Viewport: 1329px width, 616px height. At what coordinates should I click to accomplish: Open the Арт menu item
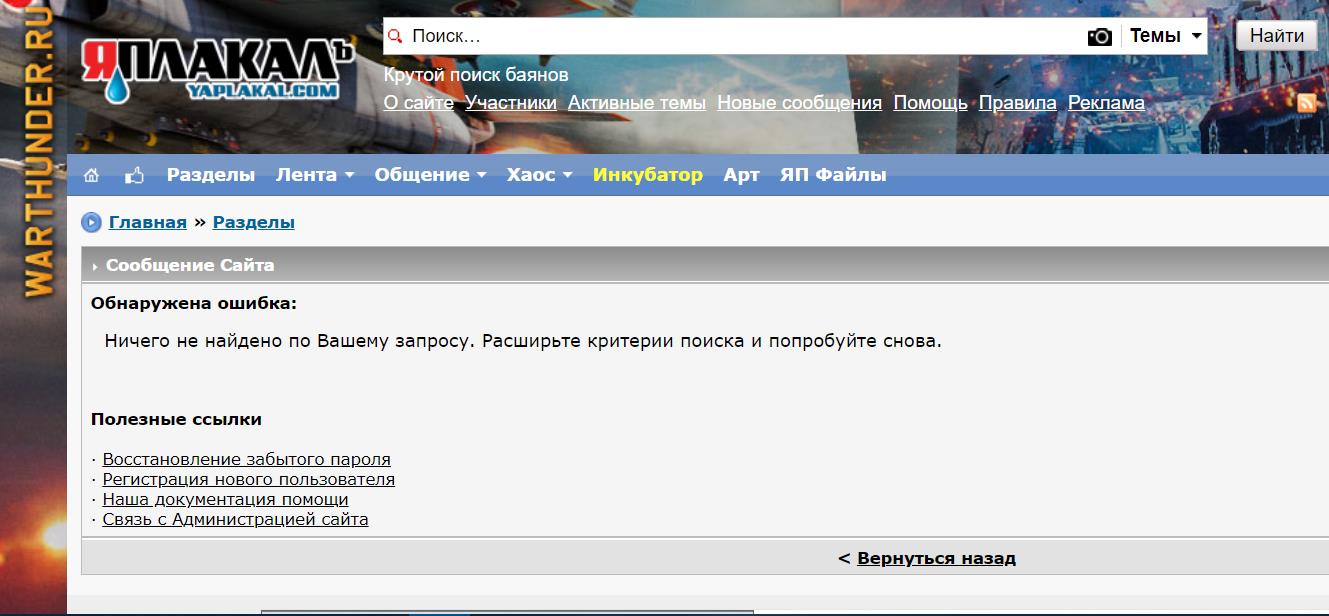pos(742,175)
